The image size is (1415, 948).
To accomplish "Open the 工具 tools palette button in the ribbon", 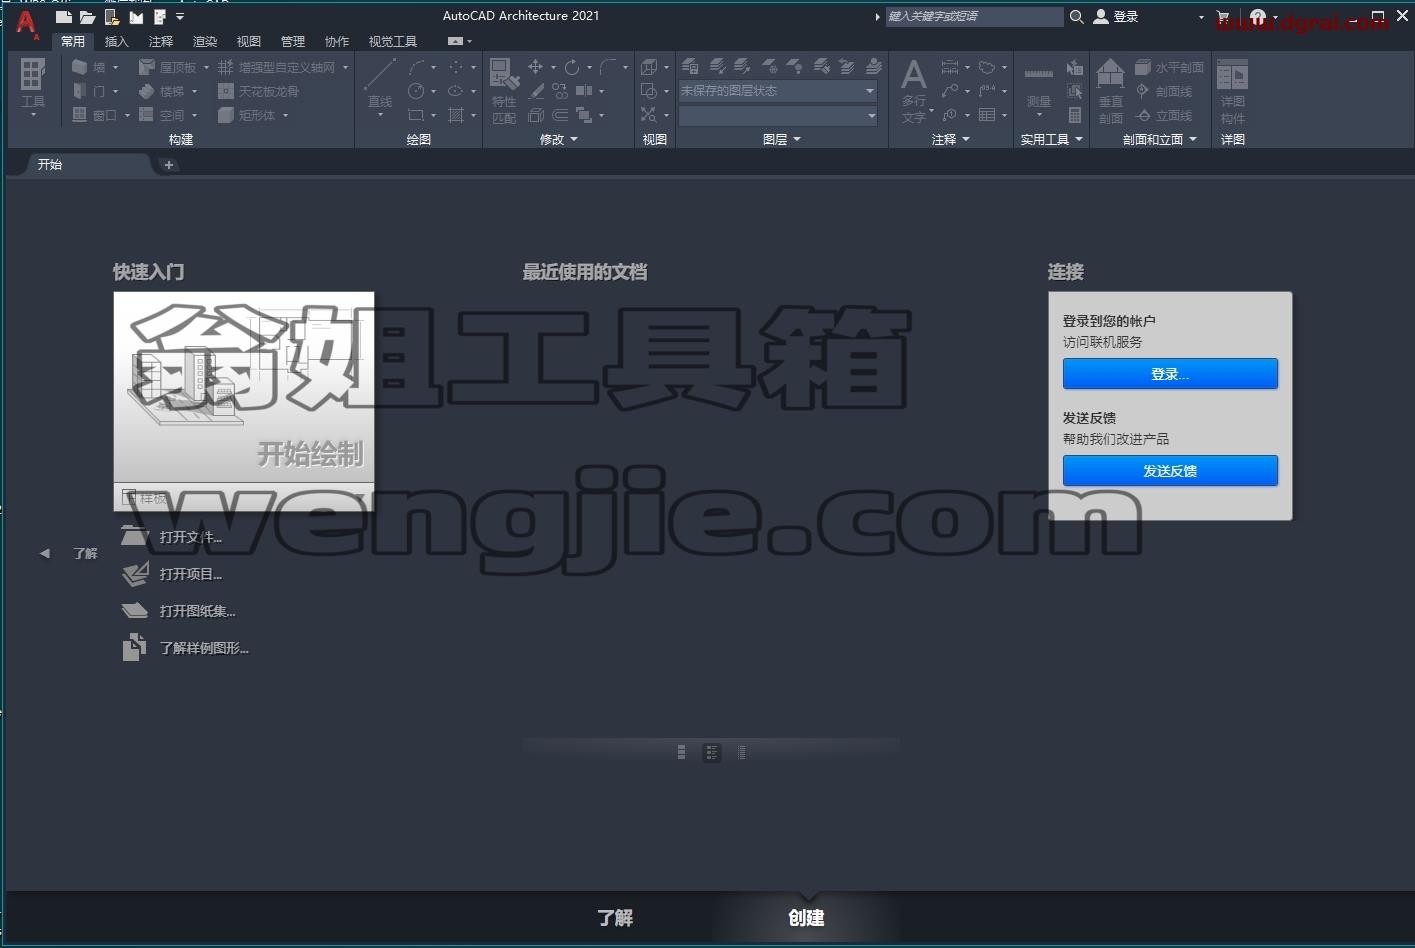I will (x=33, y=88).
